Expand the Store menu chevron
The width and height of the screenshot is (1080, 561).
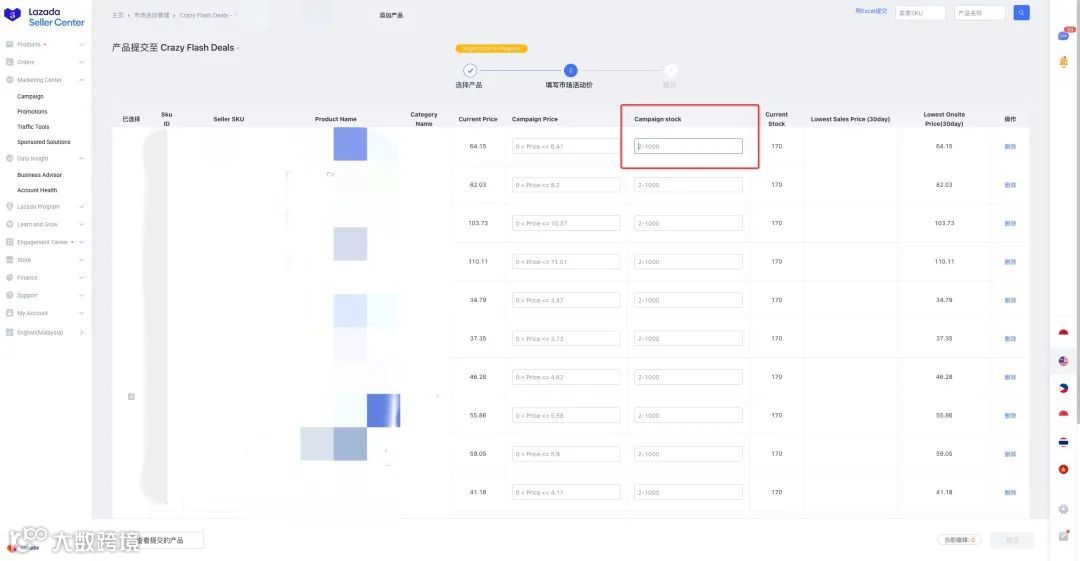81,260
